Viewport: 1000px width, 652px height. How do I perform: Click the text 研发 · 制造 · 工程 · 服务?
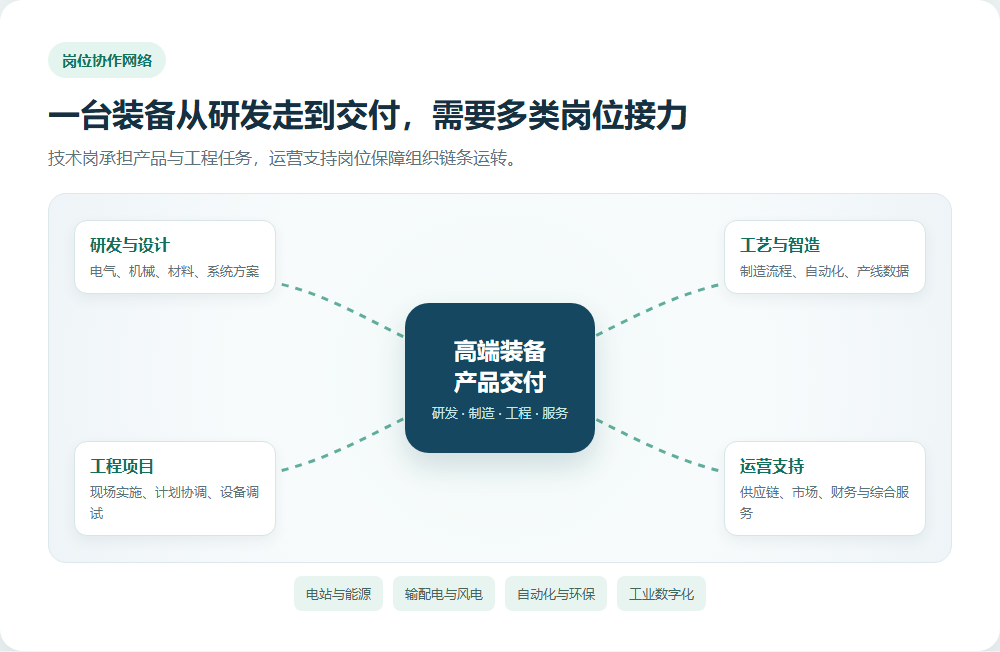tap(500, 413)
